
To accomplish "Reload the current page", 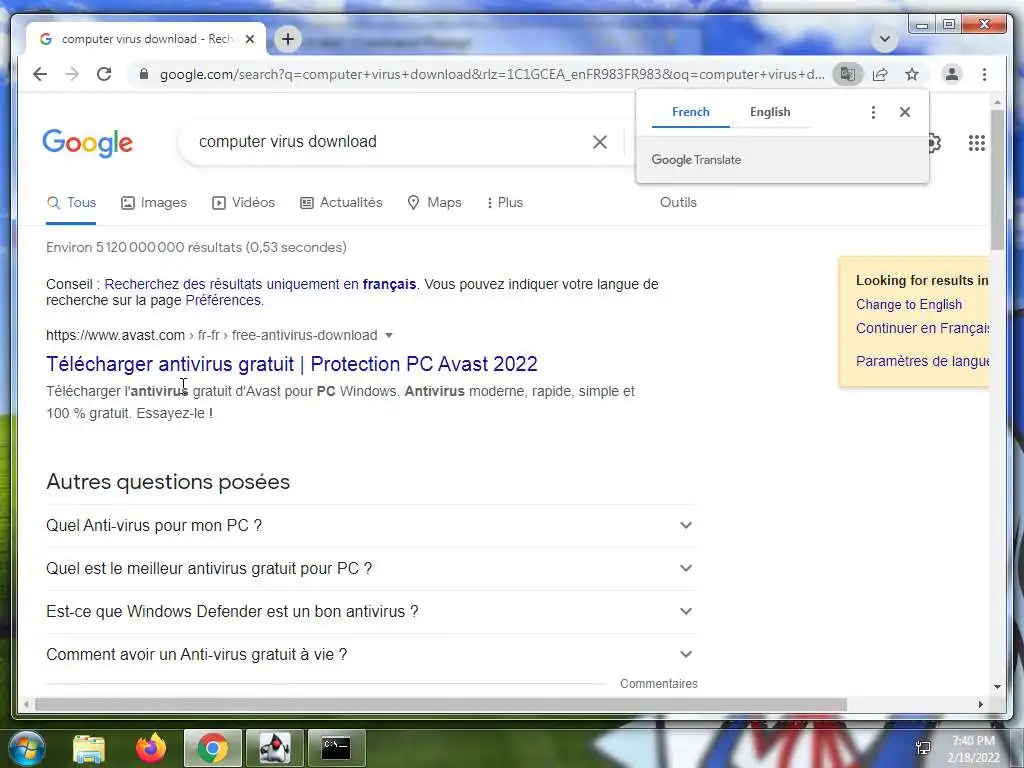I will pos(104,74).
